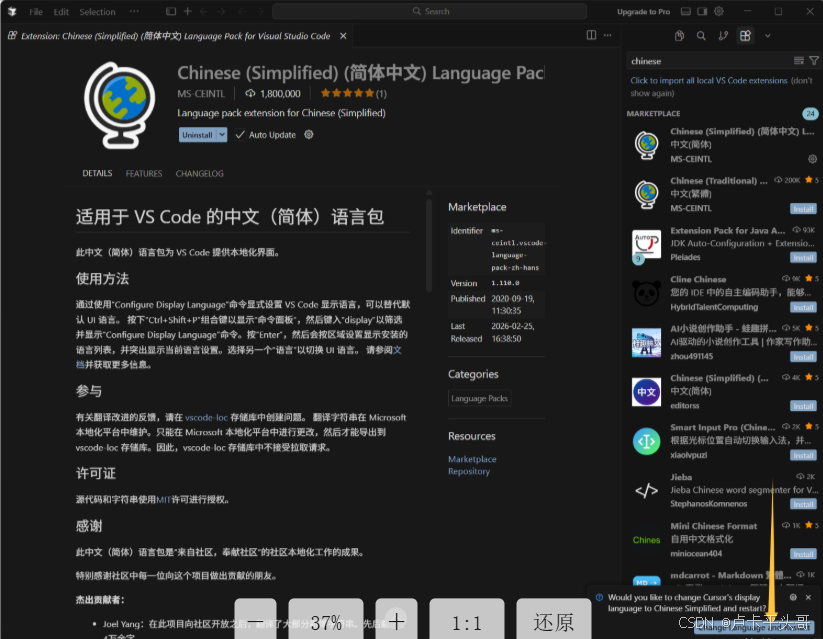Focus the extensions search field with chinese
Image resolution: width=823 pixels, height=639 pixels.
tap(710, 61)
